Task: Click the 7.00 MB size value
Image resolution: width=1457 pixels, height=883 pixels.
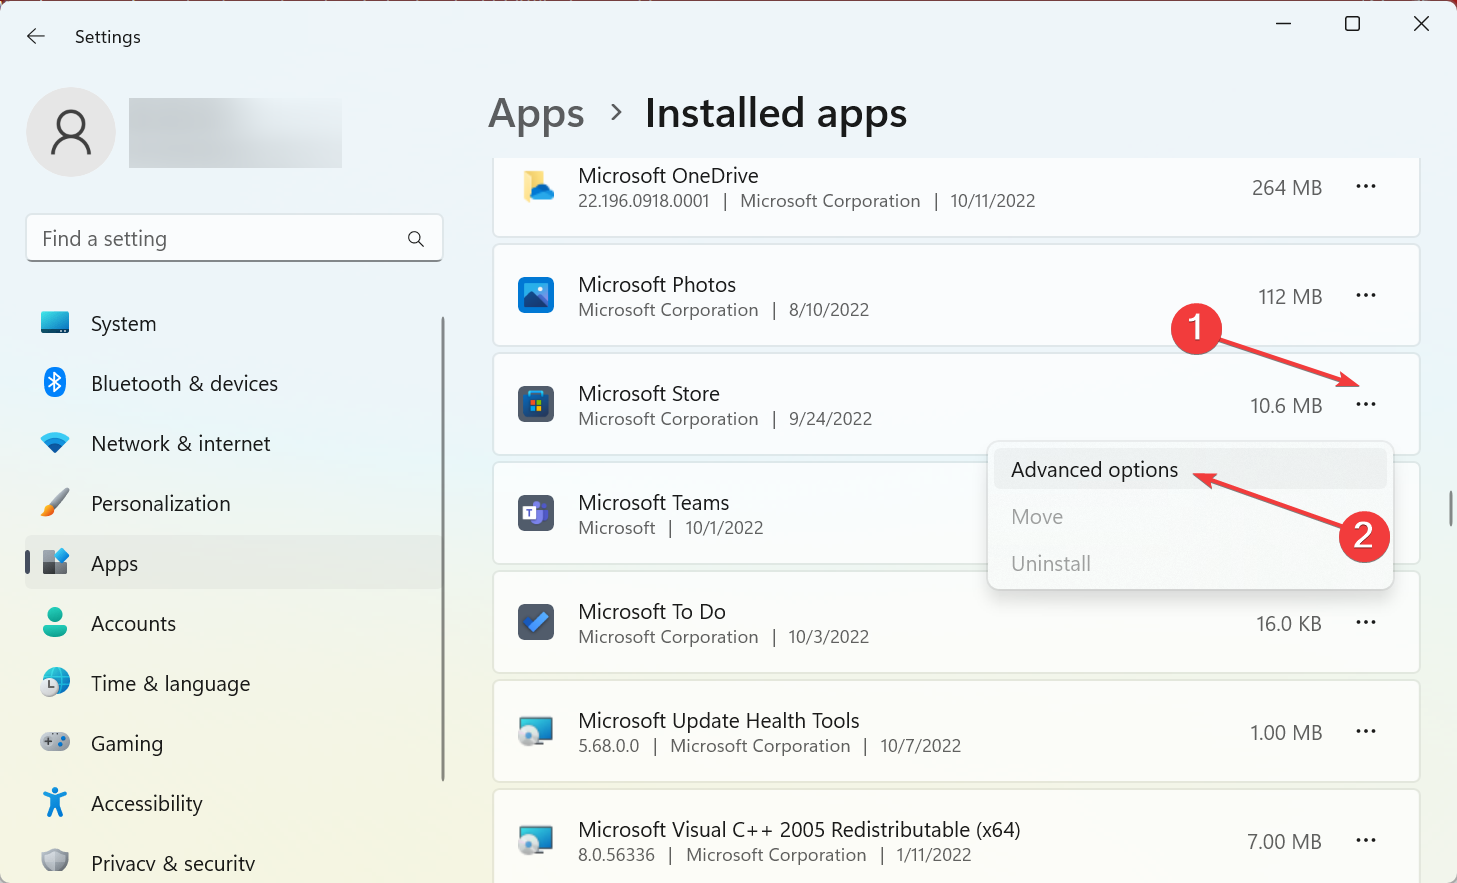Action: click(x=1284, y=842)
